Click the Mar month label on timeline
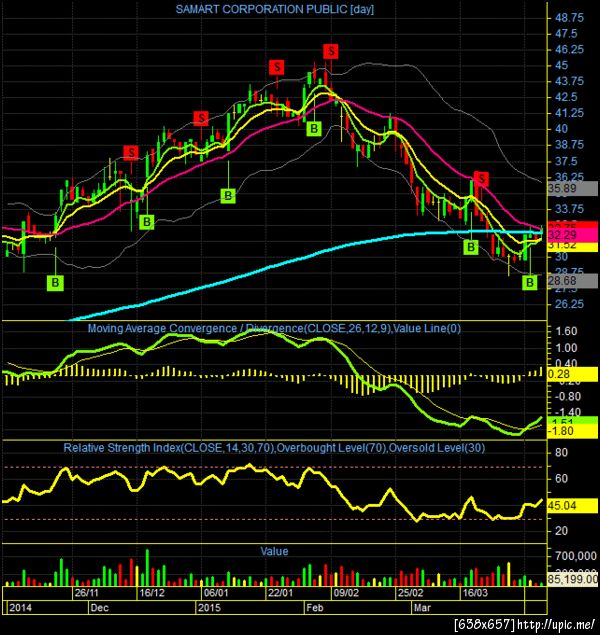The image size is (600, 635). coord(422,607)
